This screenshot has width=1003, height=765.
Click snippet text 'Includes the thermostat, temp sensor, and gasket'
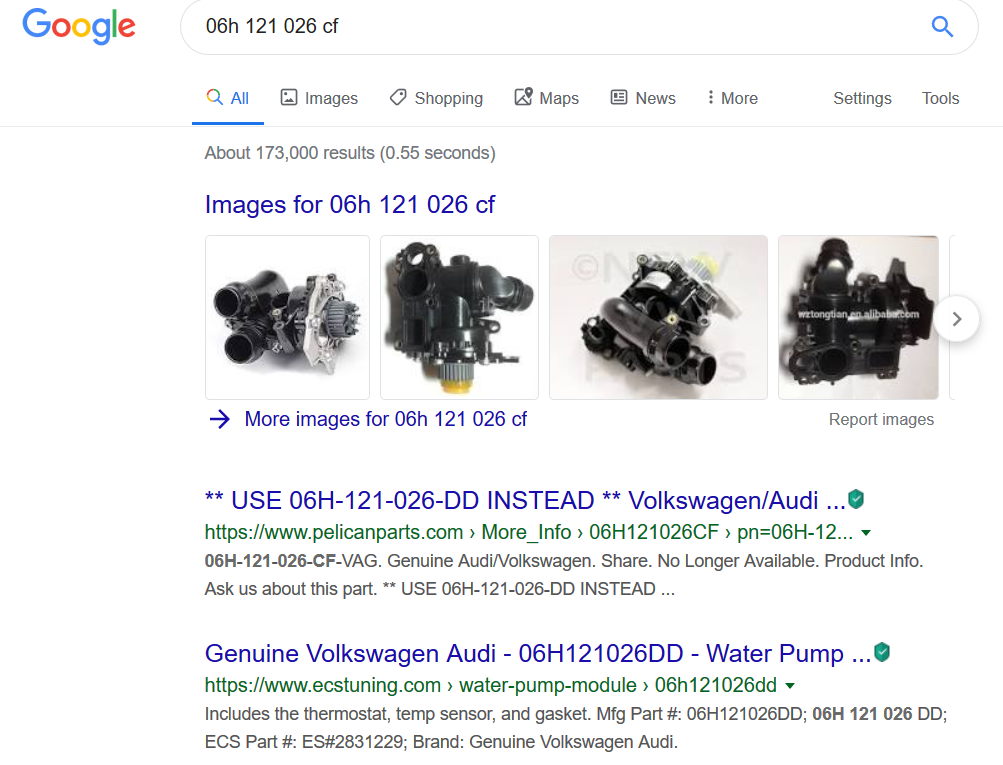click(398, 714)
